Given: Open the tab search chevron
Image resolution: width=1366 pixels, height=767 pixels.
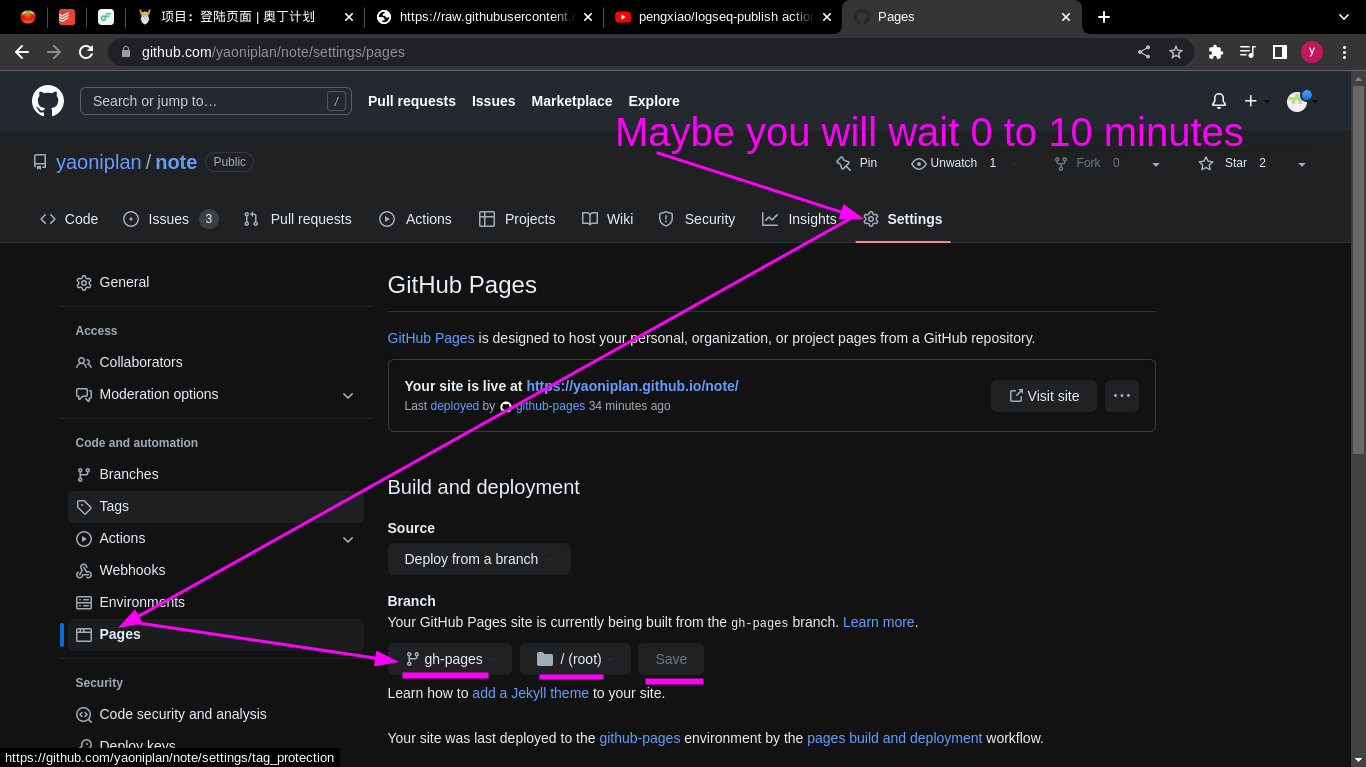Looking at the screenshot, I should [1344, 17].
